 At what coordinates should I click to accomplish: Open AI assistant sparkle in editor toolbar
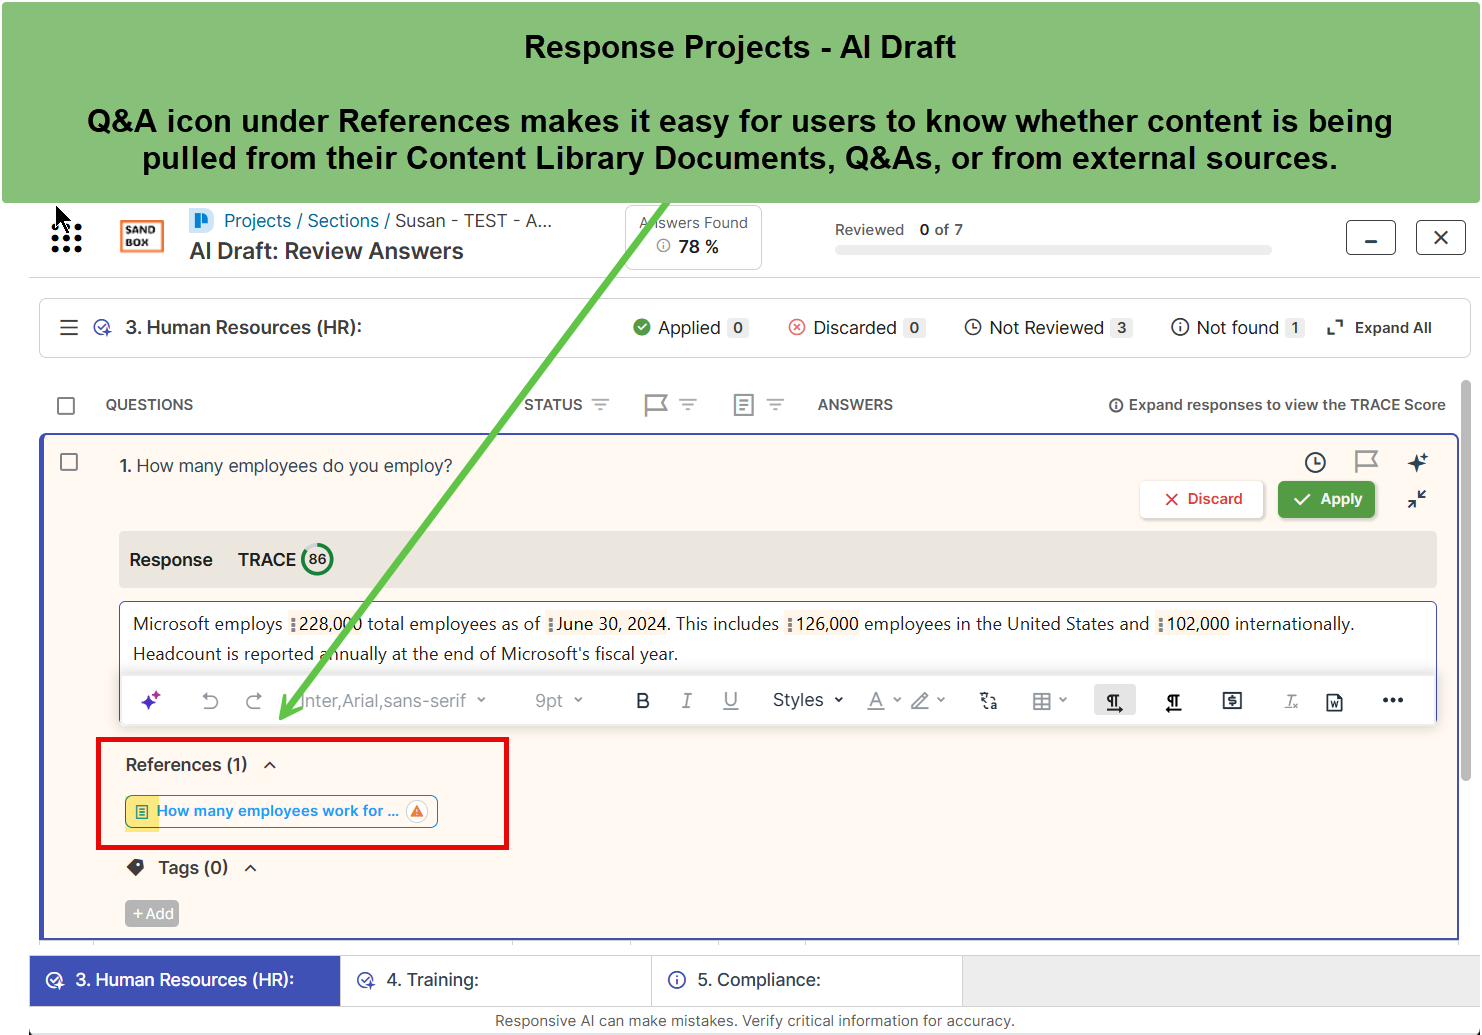[151, 701]
